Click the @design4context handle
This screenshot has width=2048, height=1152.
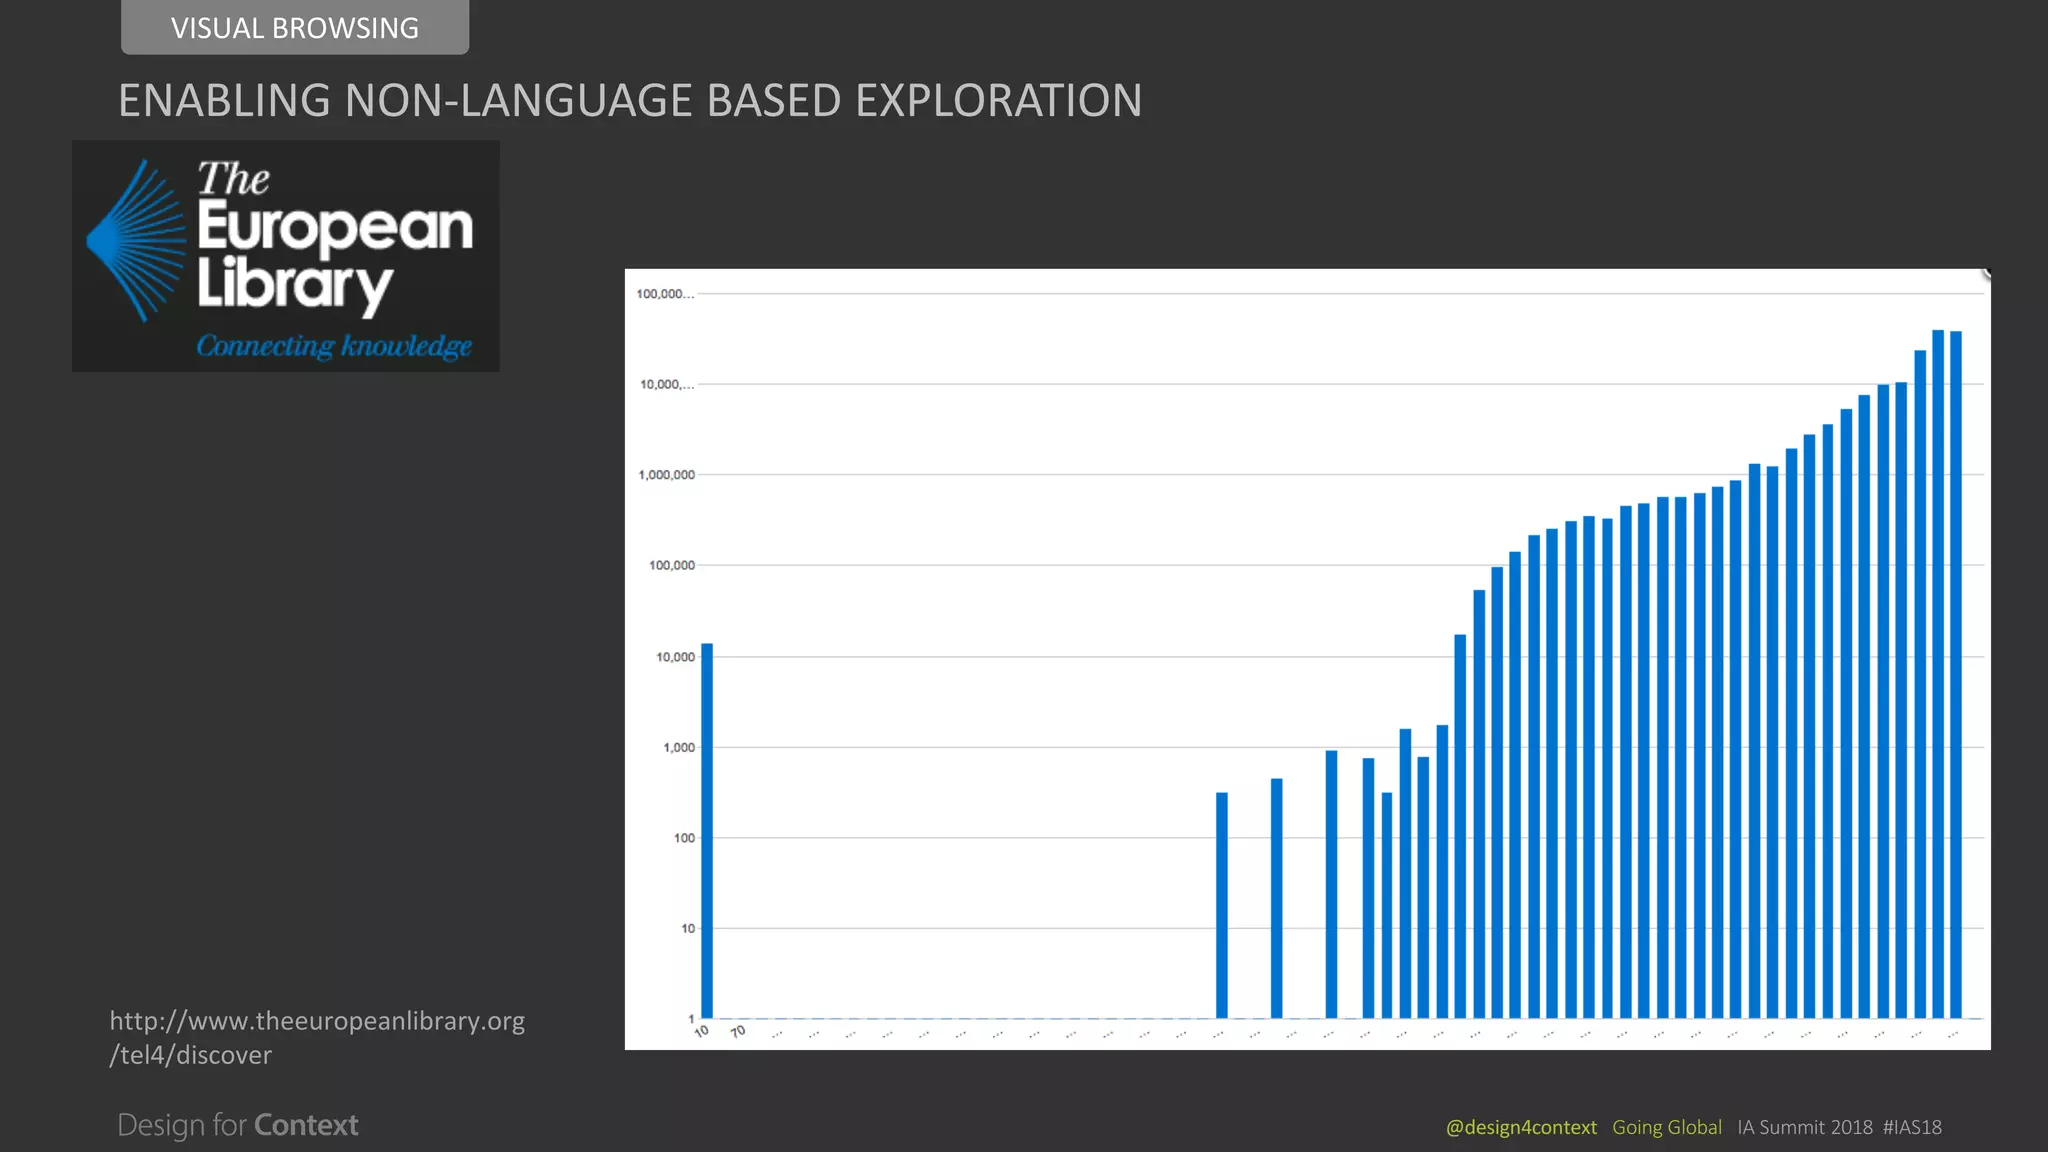pyautogui.click(x=1521, y=1127)
